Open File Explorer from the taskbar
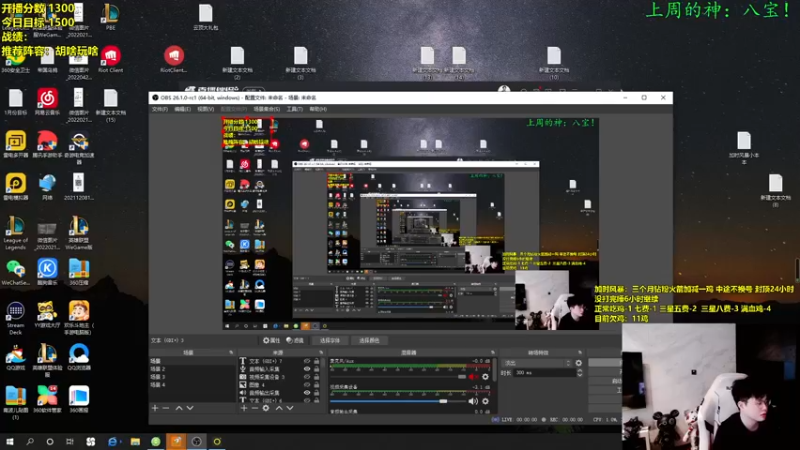This screenshot has height=450, width=800. click(135, 441)
